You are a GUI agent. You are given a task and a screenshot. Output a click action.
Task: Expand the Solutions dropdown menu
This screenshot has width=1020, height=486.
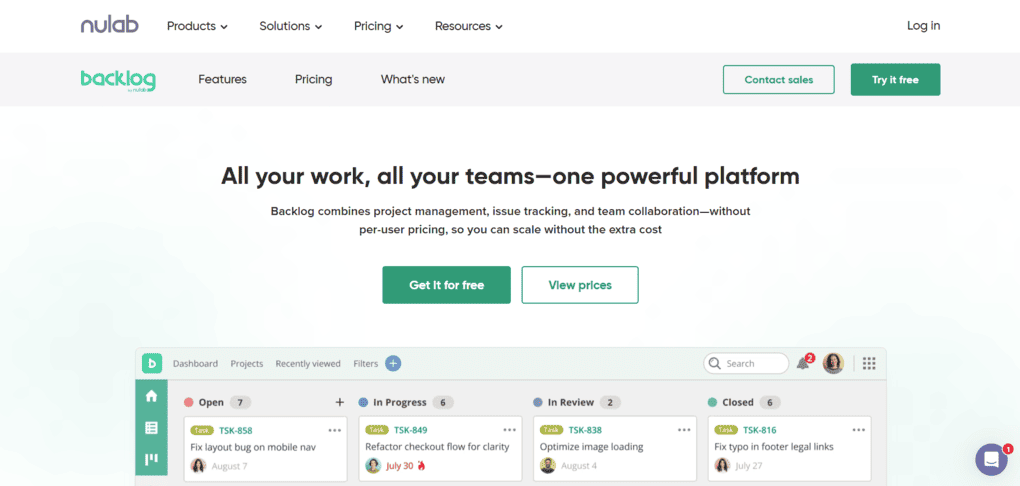click(290, 26)
